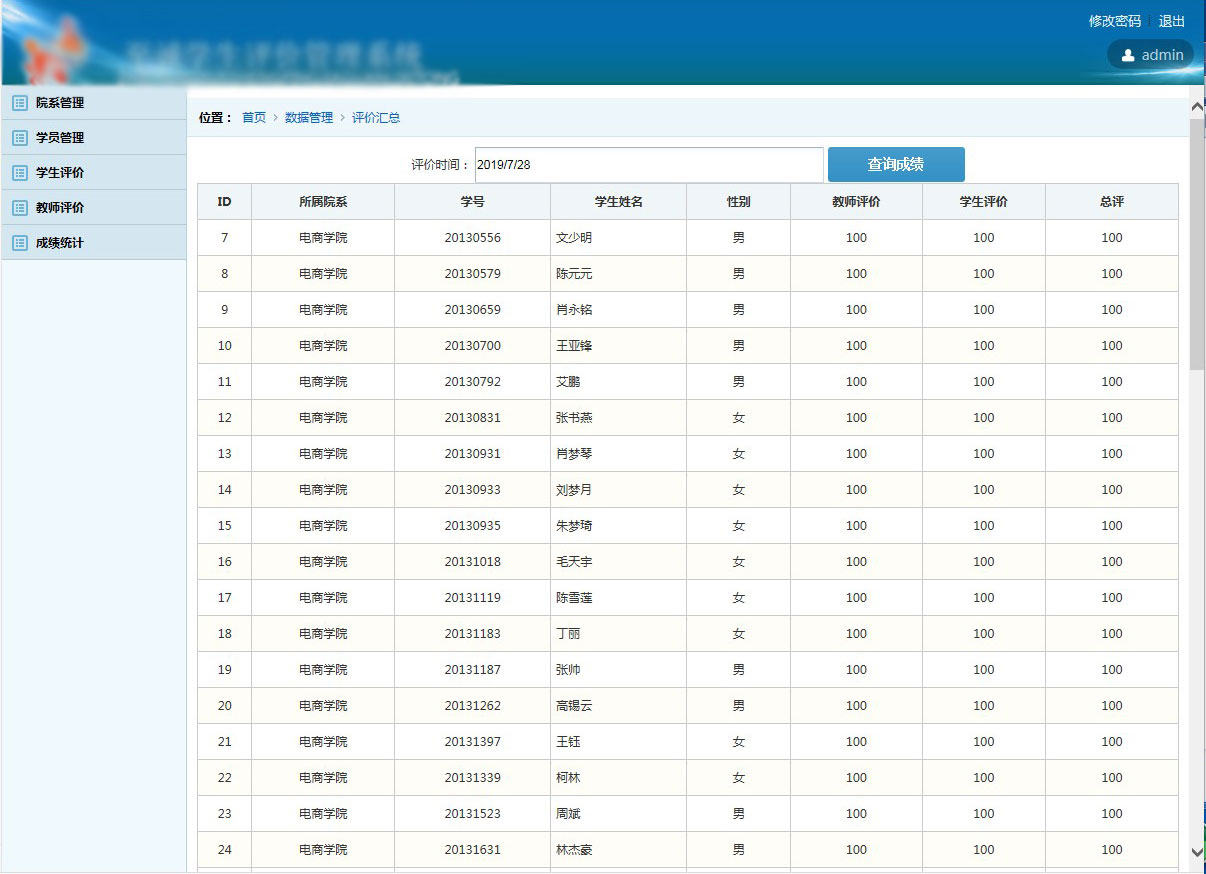This screenshot has height=874, width=1206.
Task: Click the list icon beside 学生评价
Action: tap(19, 173)
